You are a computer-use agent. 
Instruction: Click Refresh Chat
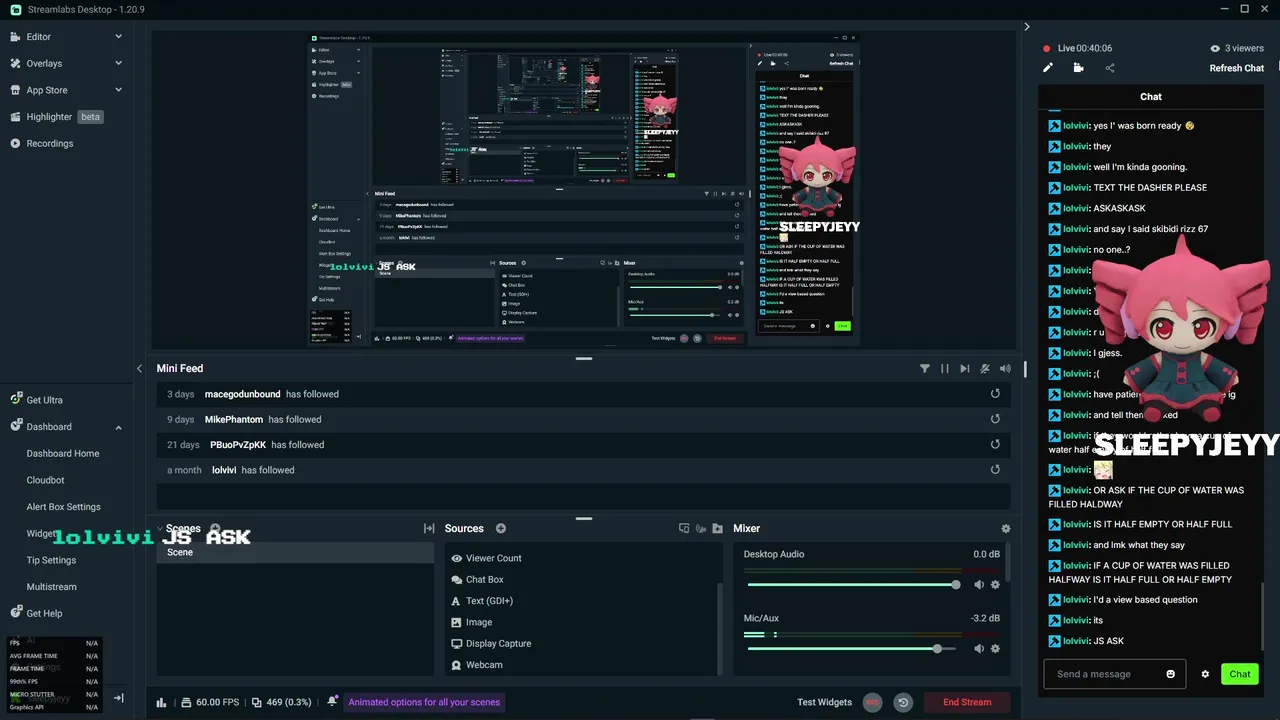tap(1236, 68)
